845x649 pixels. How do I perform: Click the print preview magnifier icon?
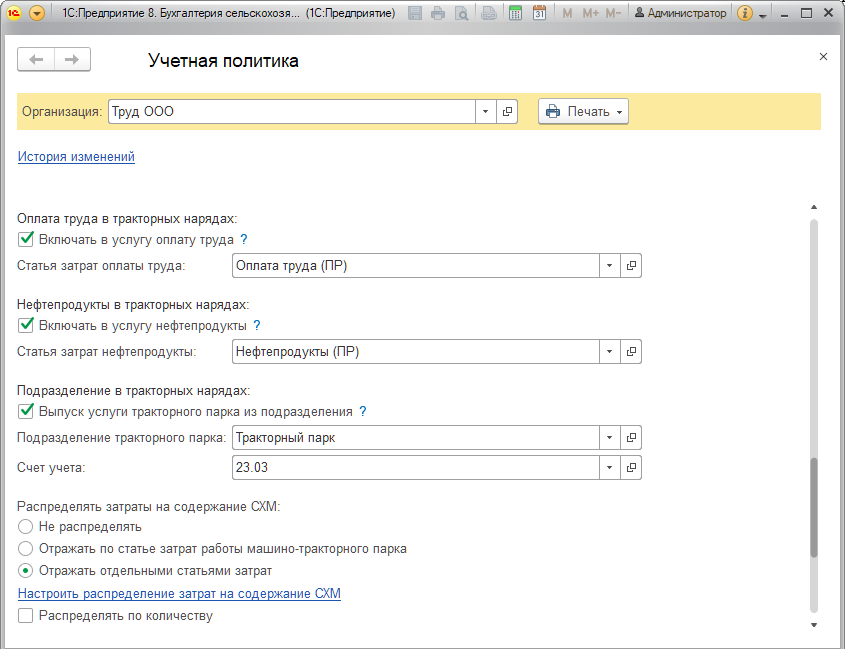461,13
